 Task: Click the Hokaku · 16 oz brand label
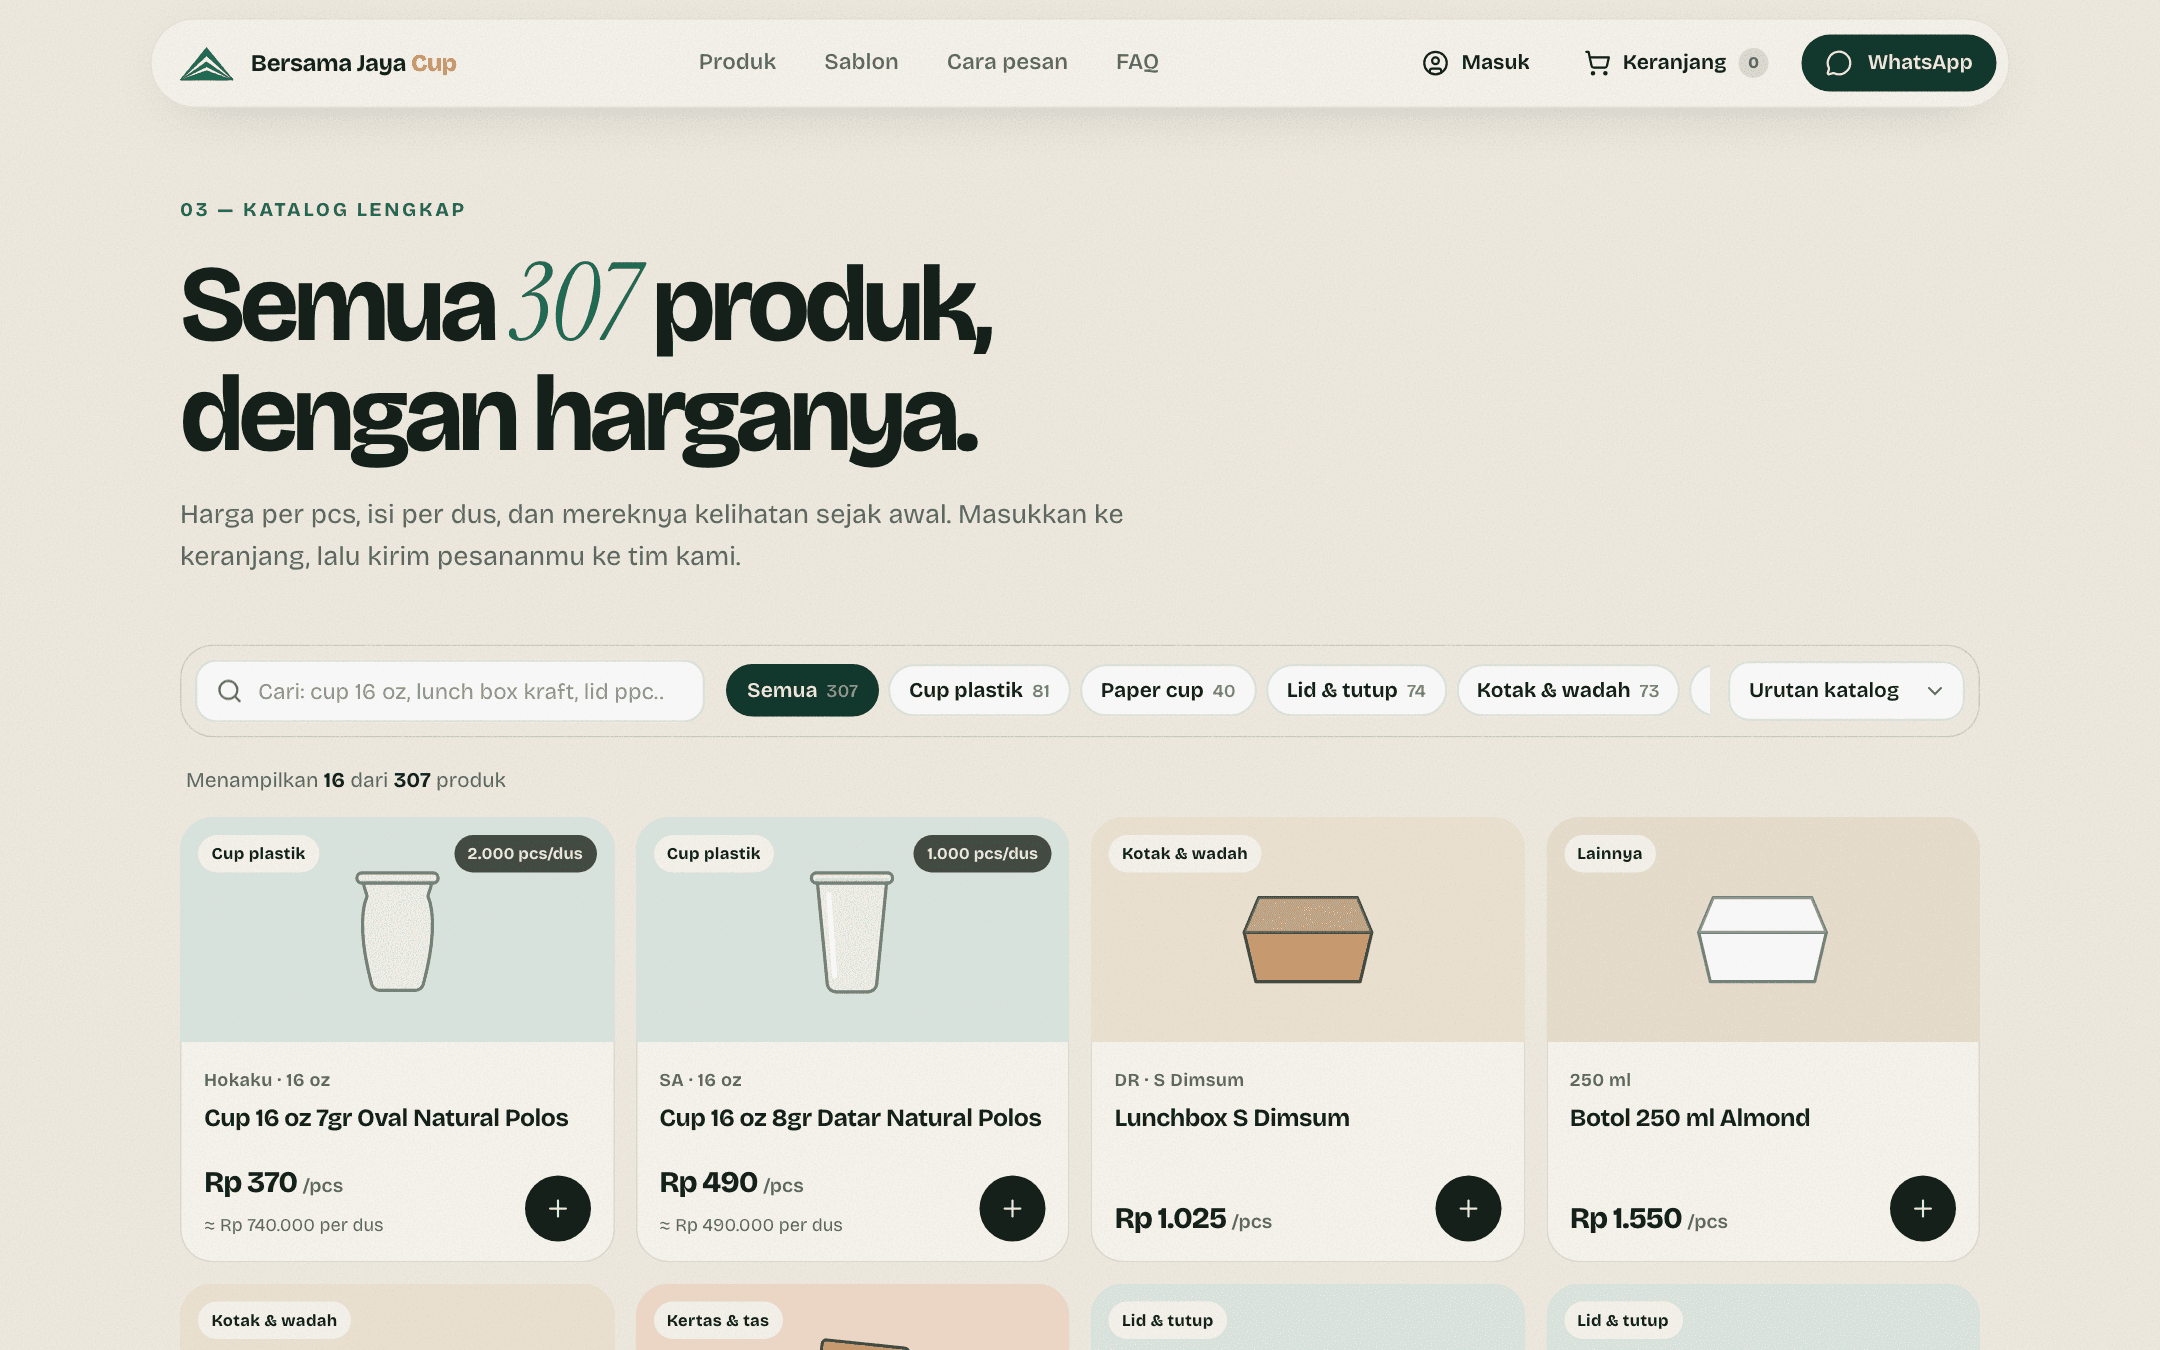tap(267, 1080)
